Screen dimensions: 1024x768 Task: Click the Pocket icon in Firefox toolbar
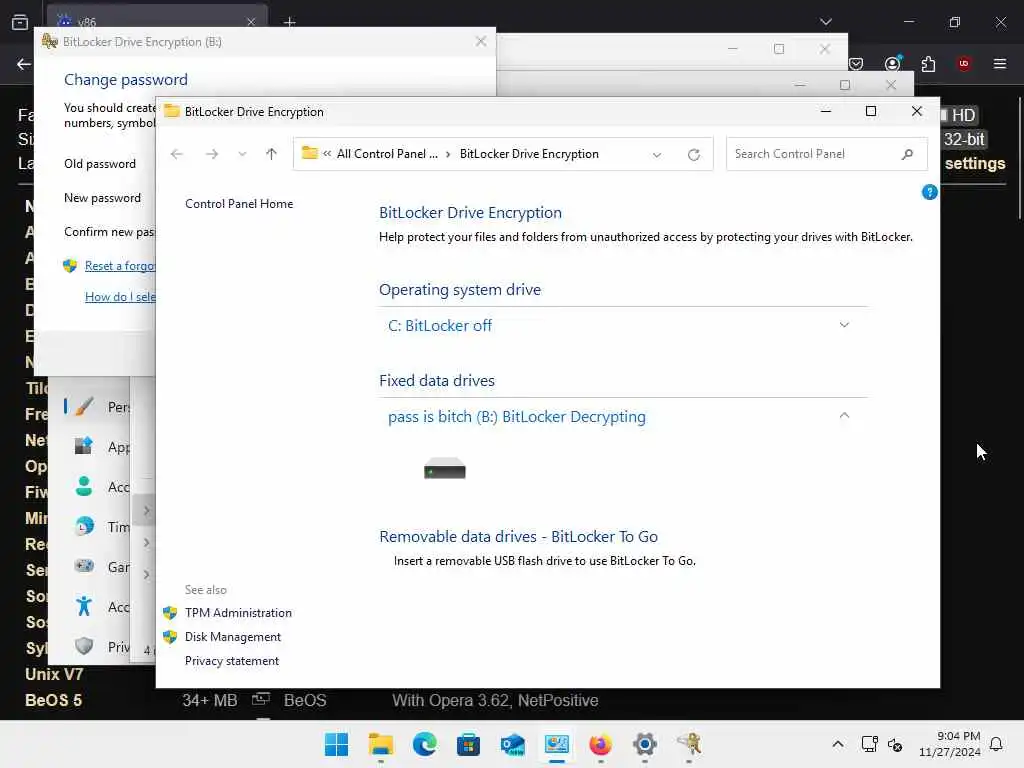click(x=856, y=64)
